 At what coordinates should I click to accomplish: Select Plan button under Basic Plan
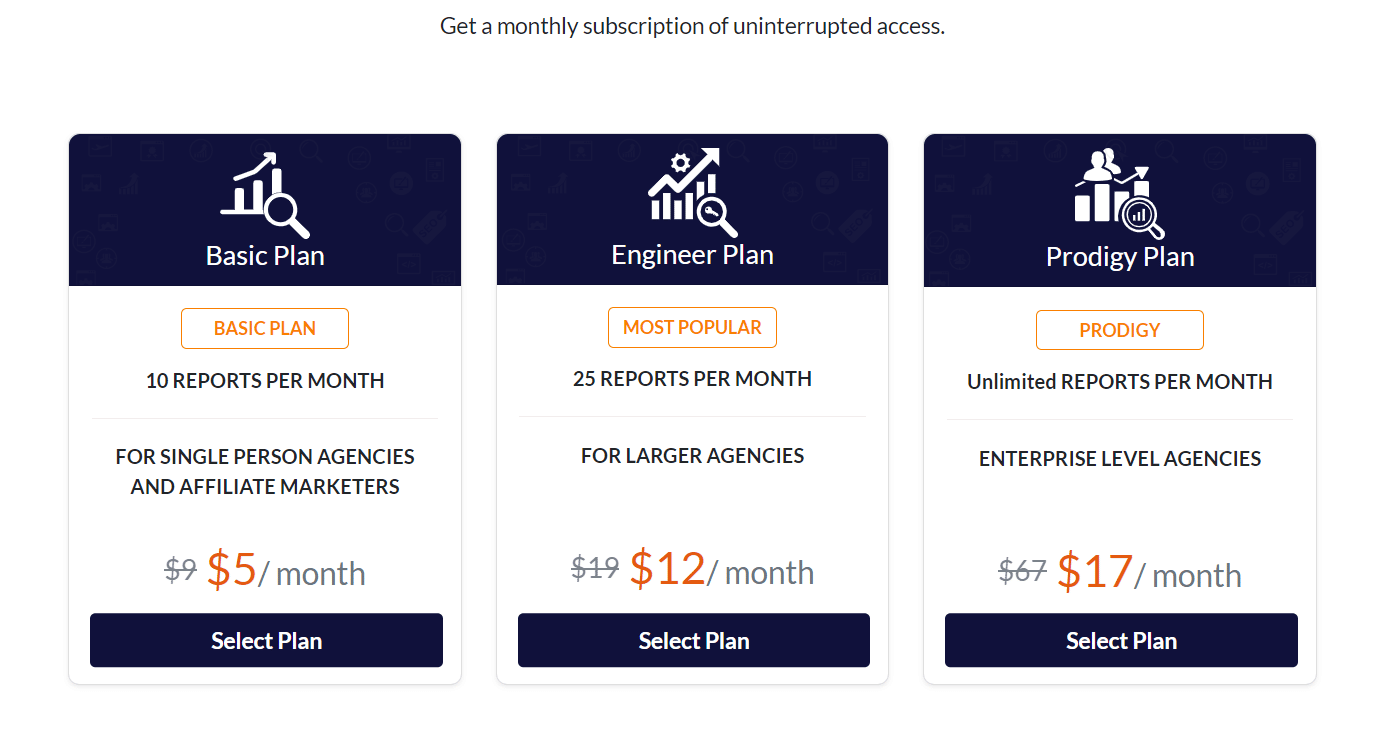pos(266,640)
